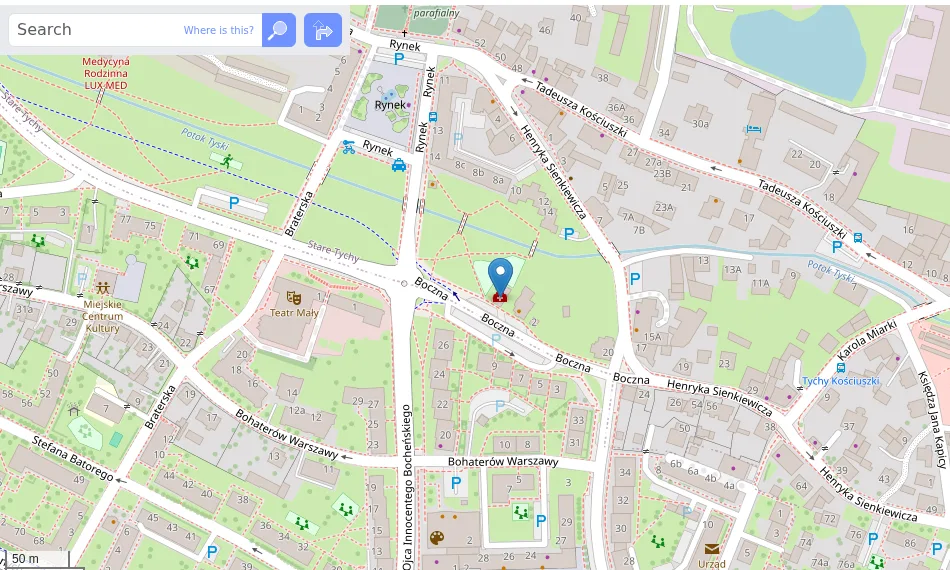Click the 'Karola Miarki' street label
The image size is (950, 570).
[866, 340]
